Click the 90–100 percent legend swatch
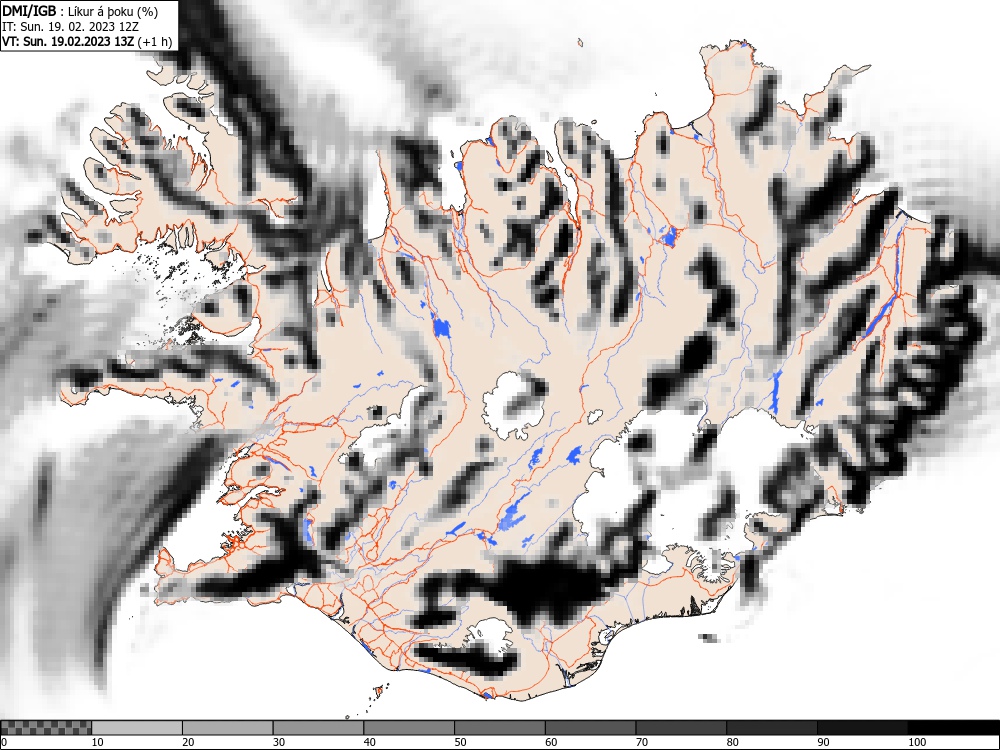The image size is (1000, 750). point(862,728)
